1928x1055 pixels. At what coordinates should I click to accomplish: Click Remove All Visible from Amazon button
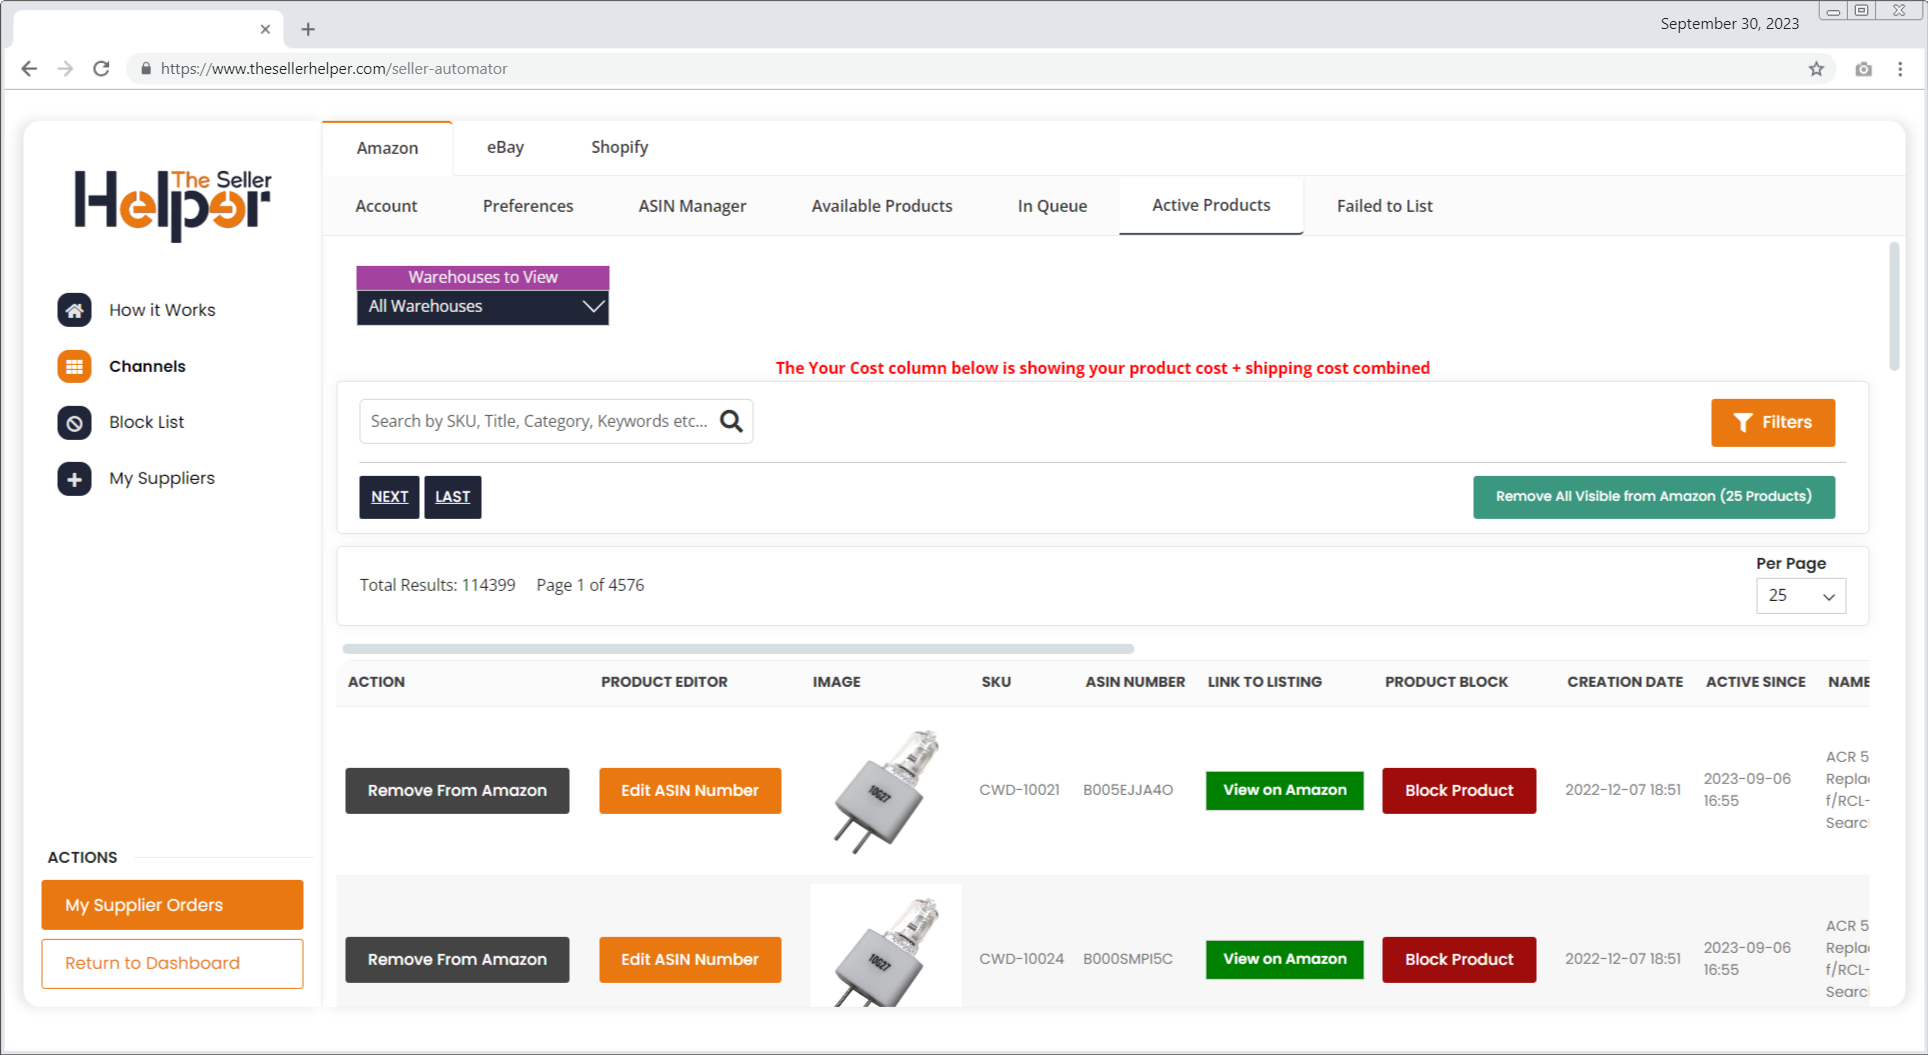pos(1653,497)
